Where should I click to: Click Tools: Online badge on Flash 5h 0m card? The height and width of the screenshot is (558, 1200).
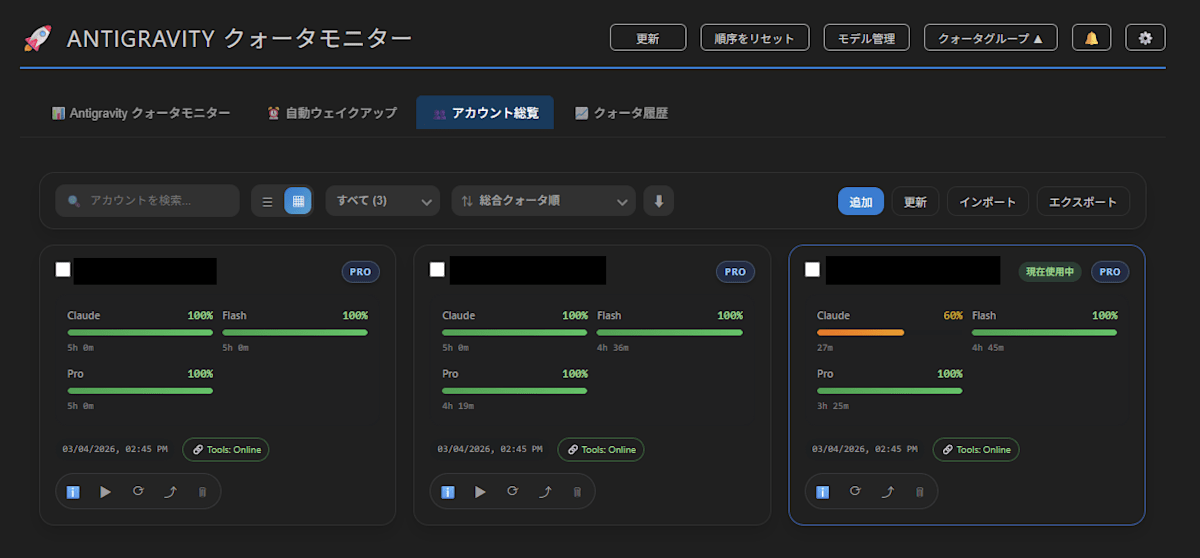(x=226, y=450)
